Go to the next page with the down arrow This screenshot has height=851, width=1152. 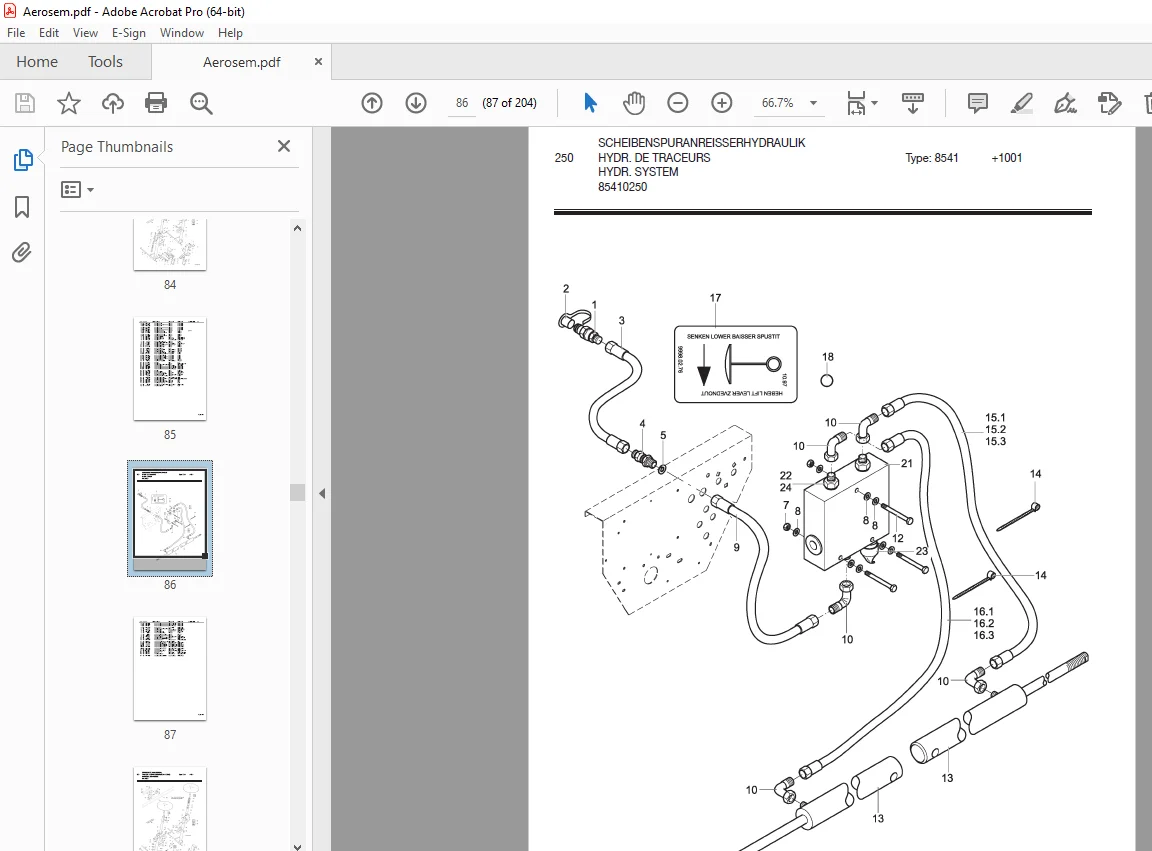click(x=416, y=103)
